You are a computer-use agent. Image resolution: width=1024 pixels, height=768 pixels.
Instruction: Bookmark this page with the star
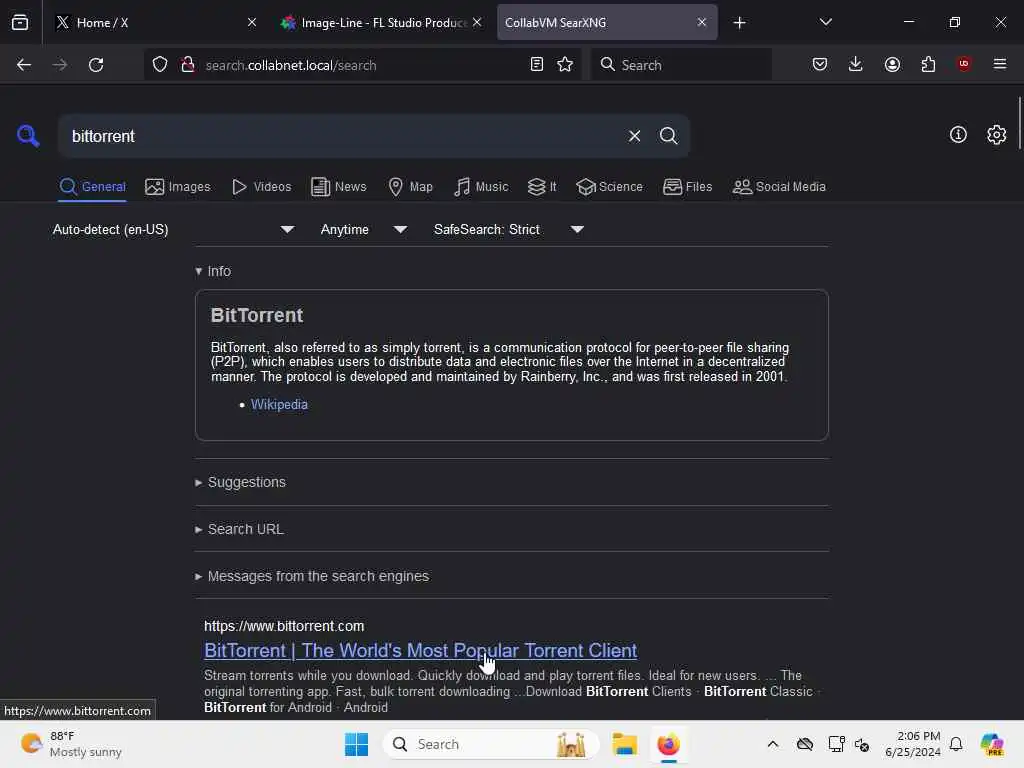565,65
